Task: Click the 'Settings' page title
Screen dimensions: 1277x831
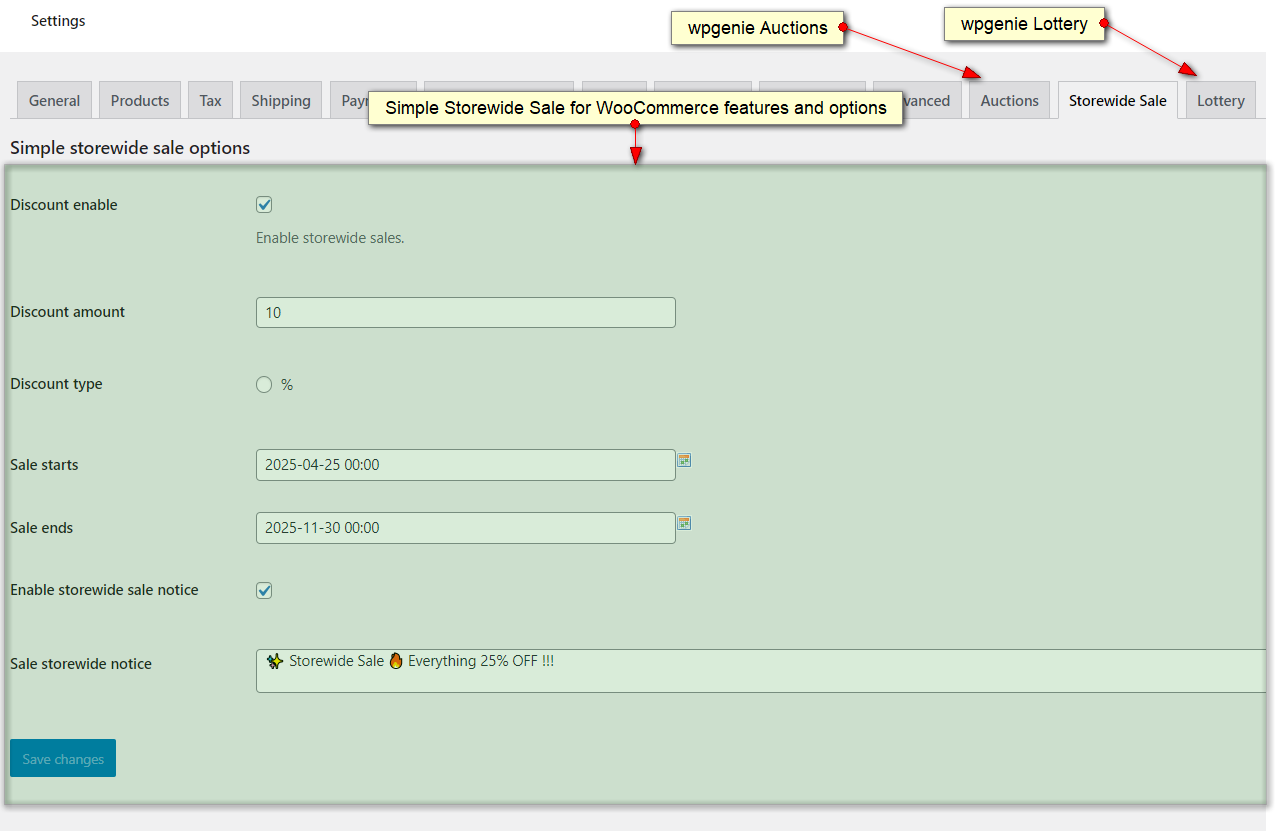Action: click(58, 21)
